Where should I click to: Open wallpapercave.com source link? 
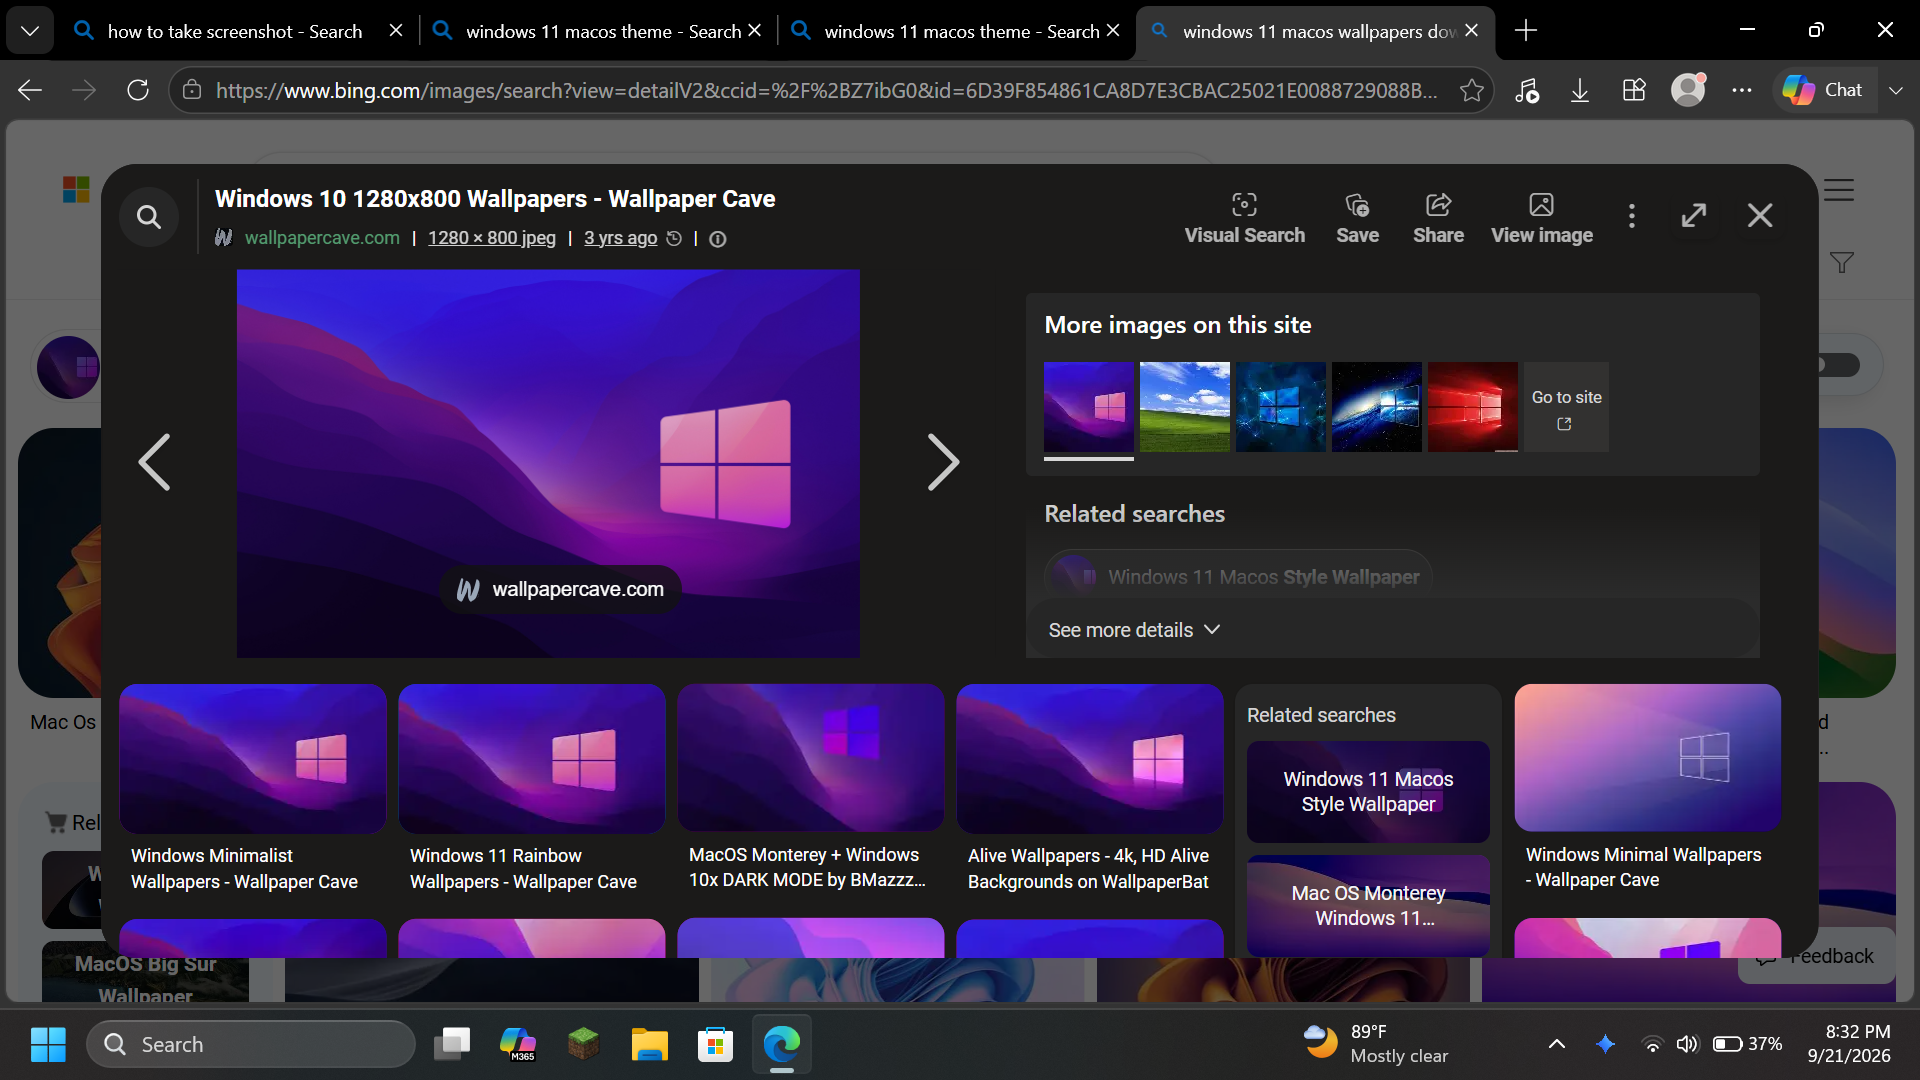point(322,238)
